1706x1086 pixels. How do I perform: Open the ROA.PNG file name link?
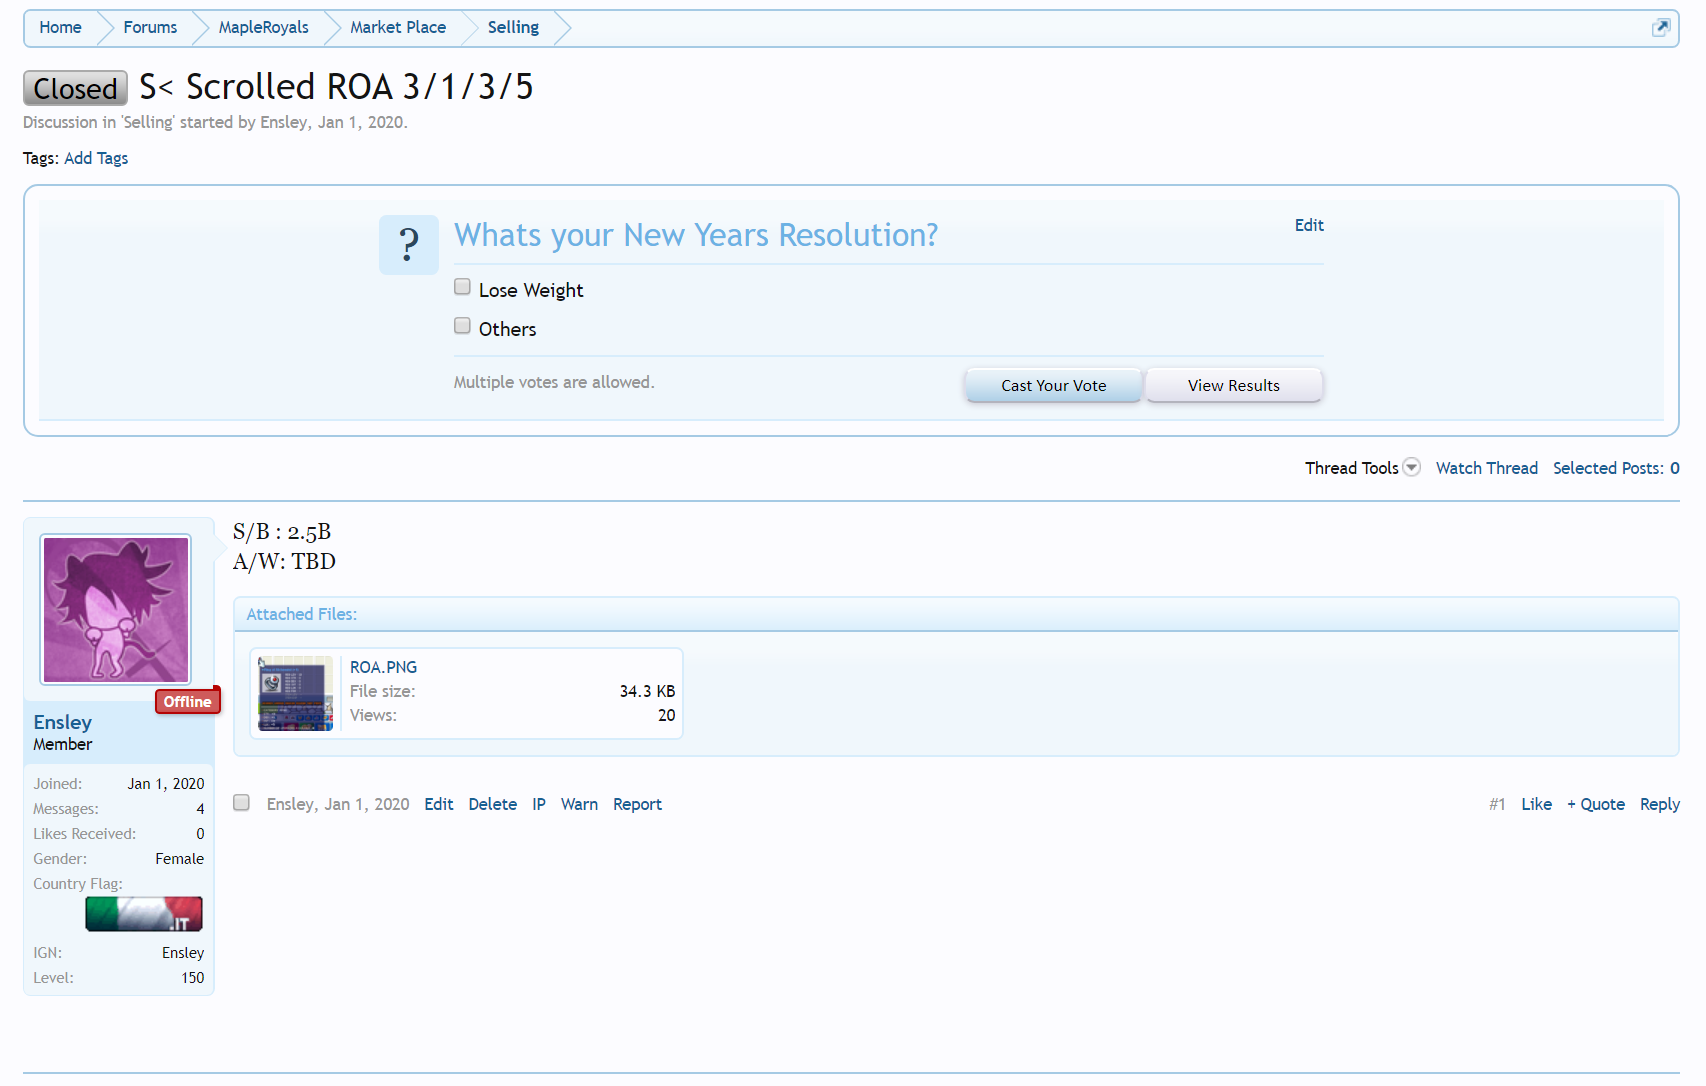click(x=383, y=667)
